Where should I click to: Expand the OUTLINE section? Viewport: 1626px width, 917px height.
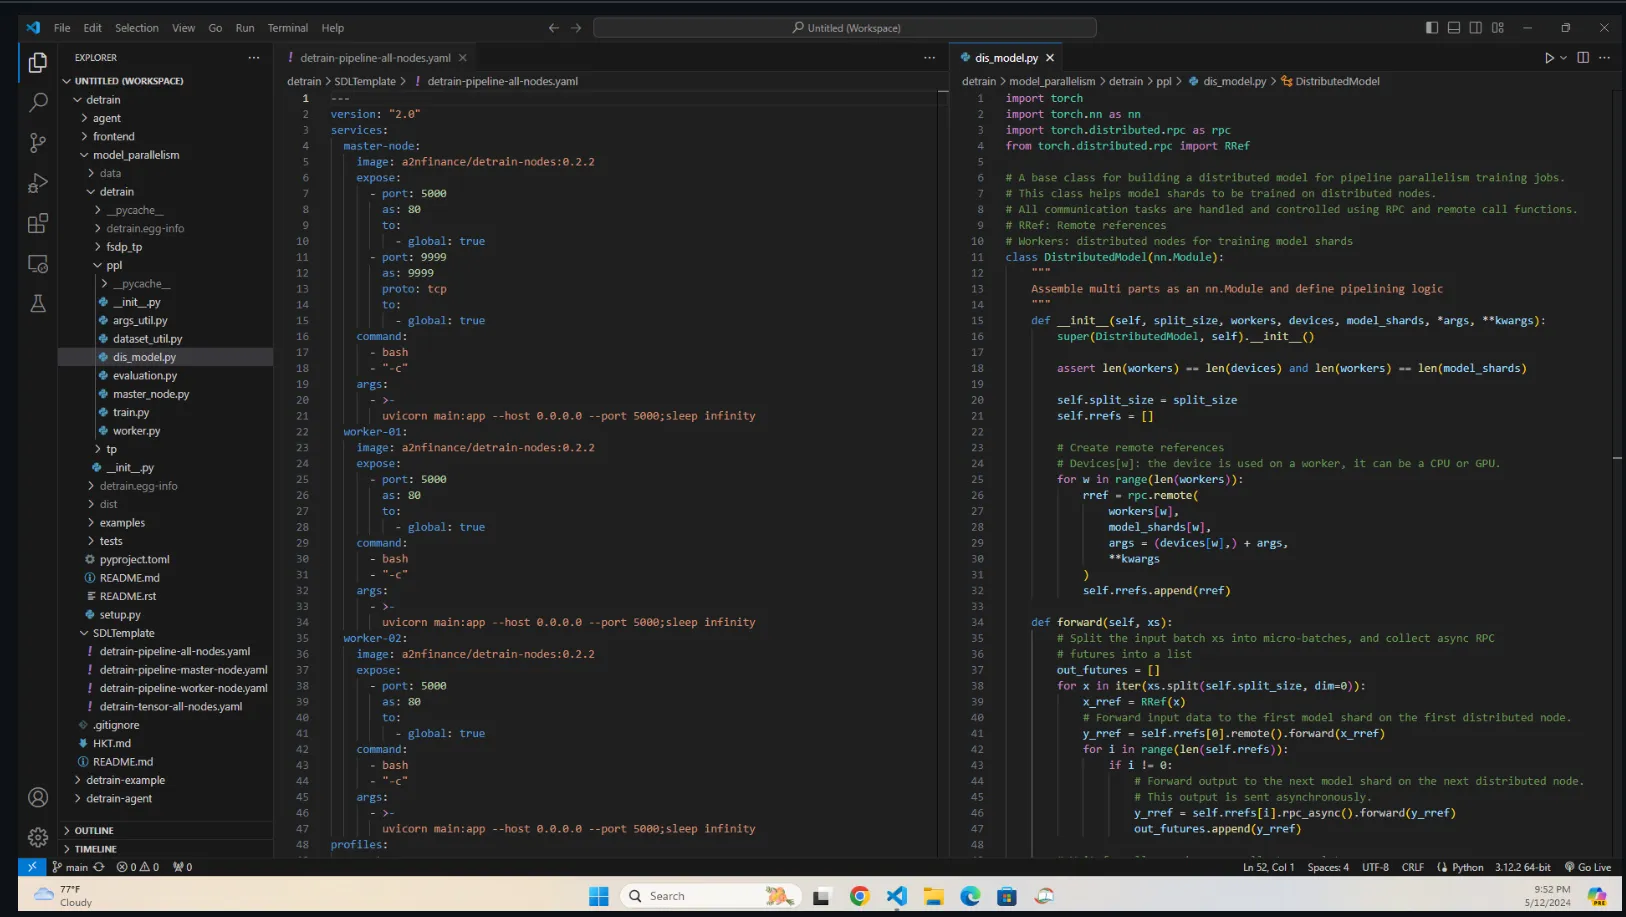(93, 831)
